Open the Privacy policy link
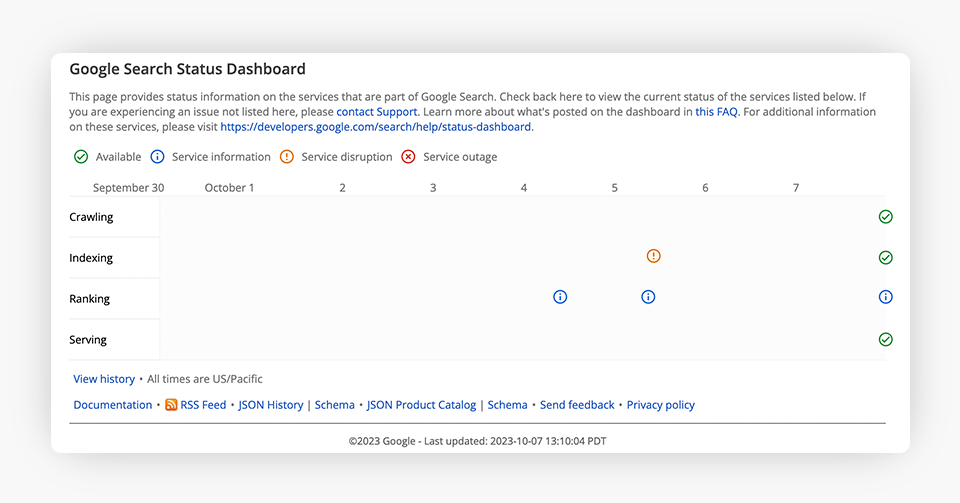Screen dimensions: 960x503 coord(660,405)
